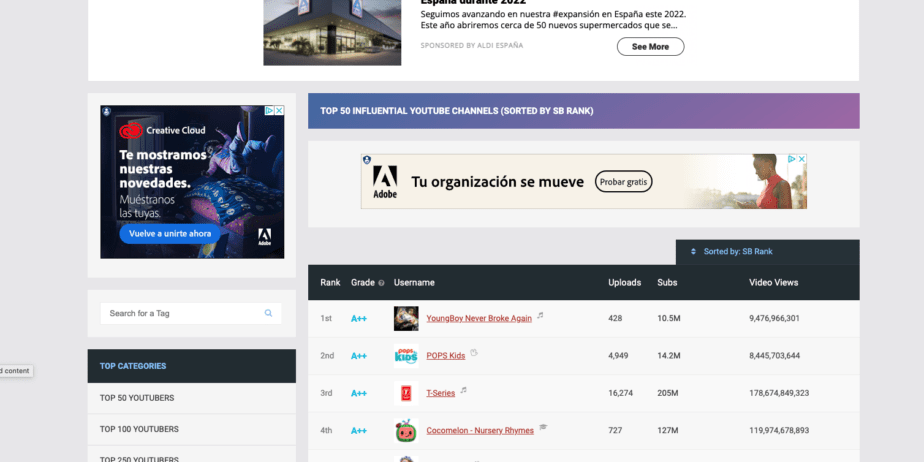Open the POPS Kids channel avatar

coord(406,356)
